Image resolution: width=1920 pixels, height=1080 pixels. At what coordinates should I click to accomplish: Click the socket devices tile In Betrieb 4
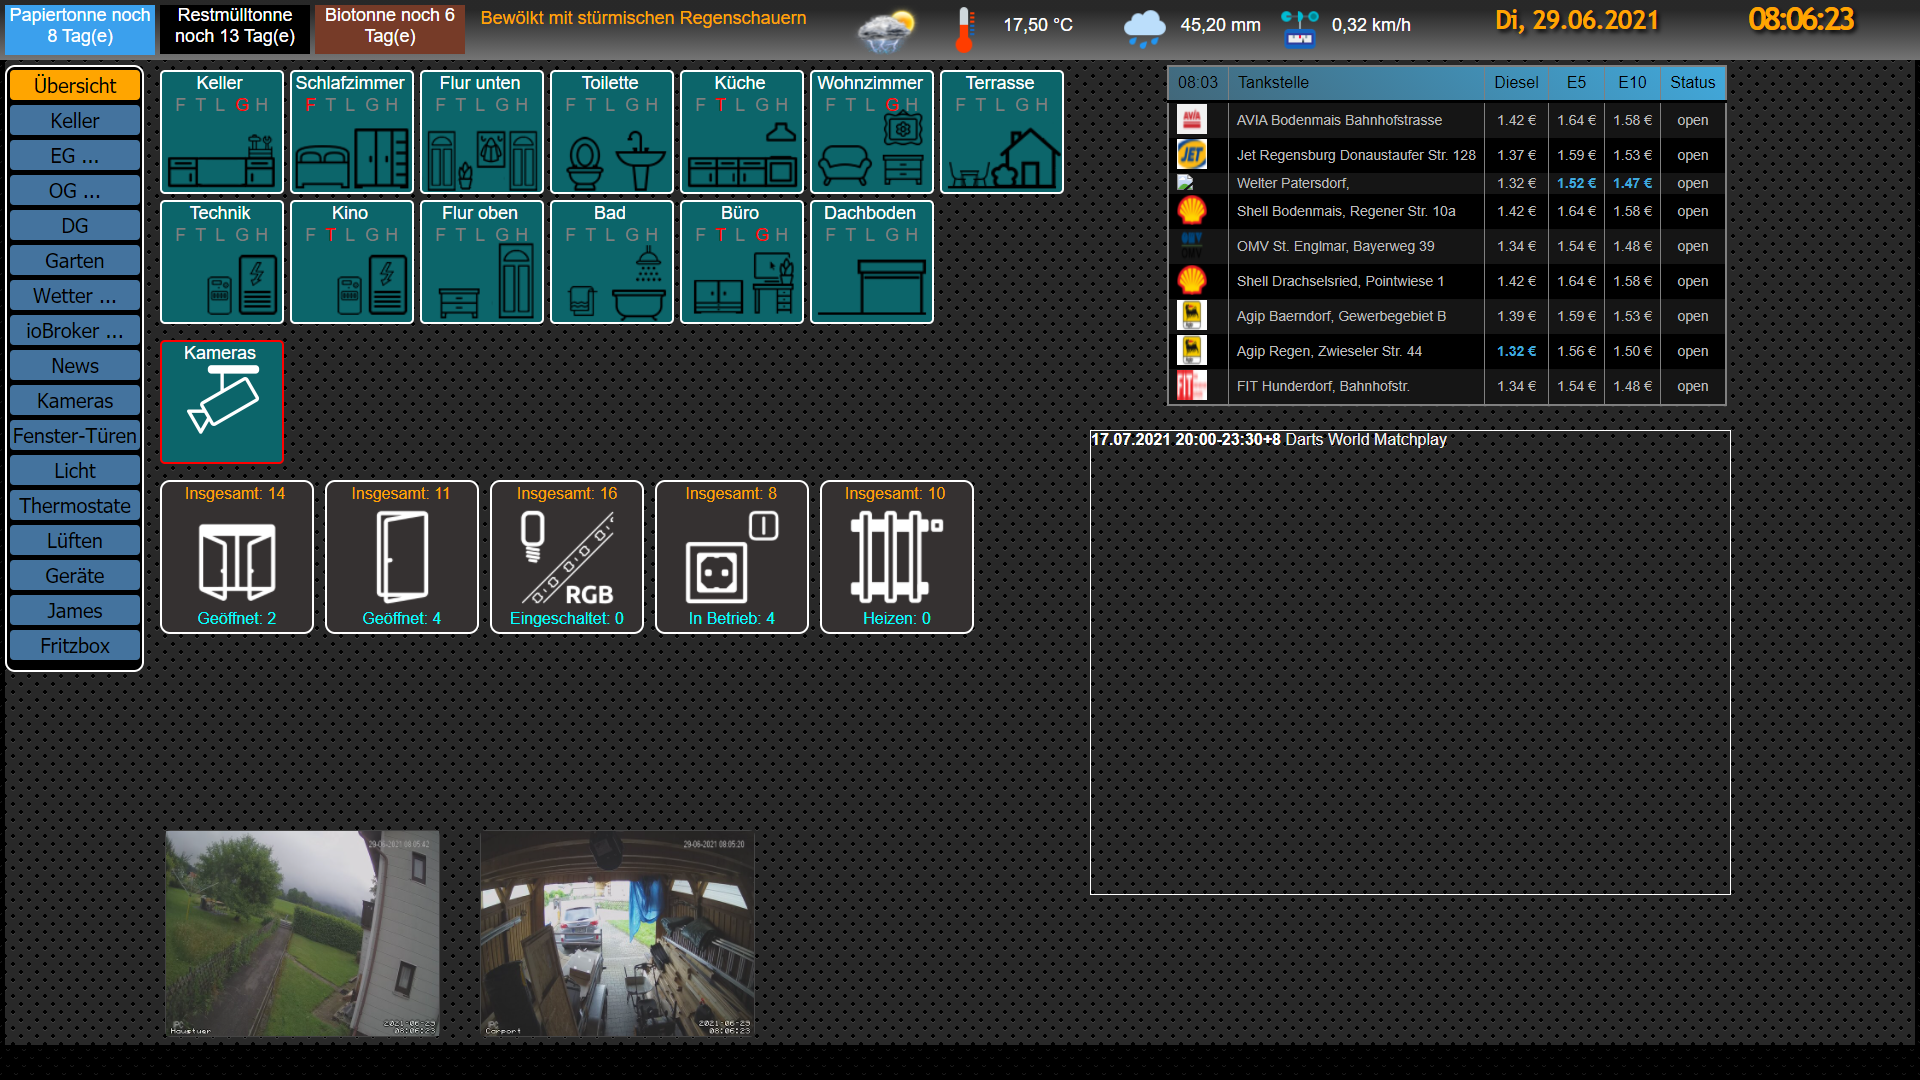click(732, 557)
